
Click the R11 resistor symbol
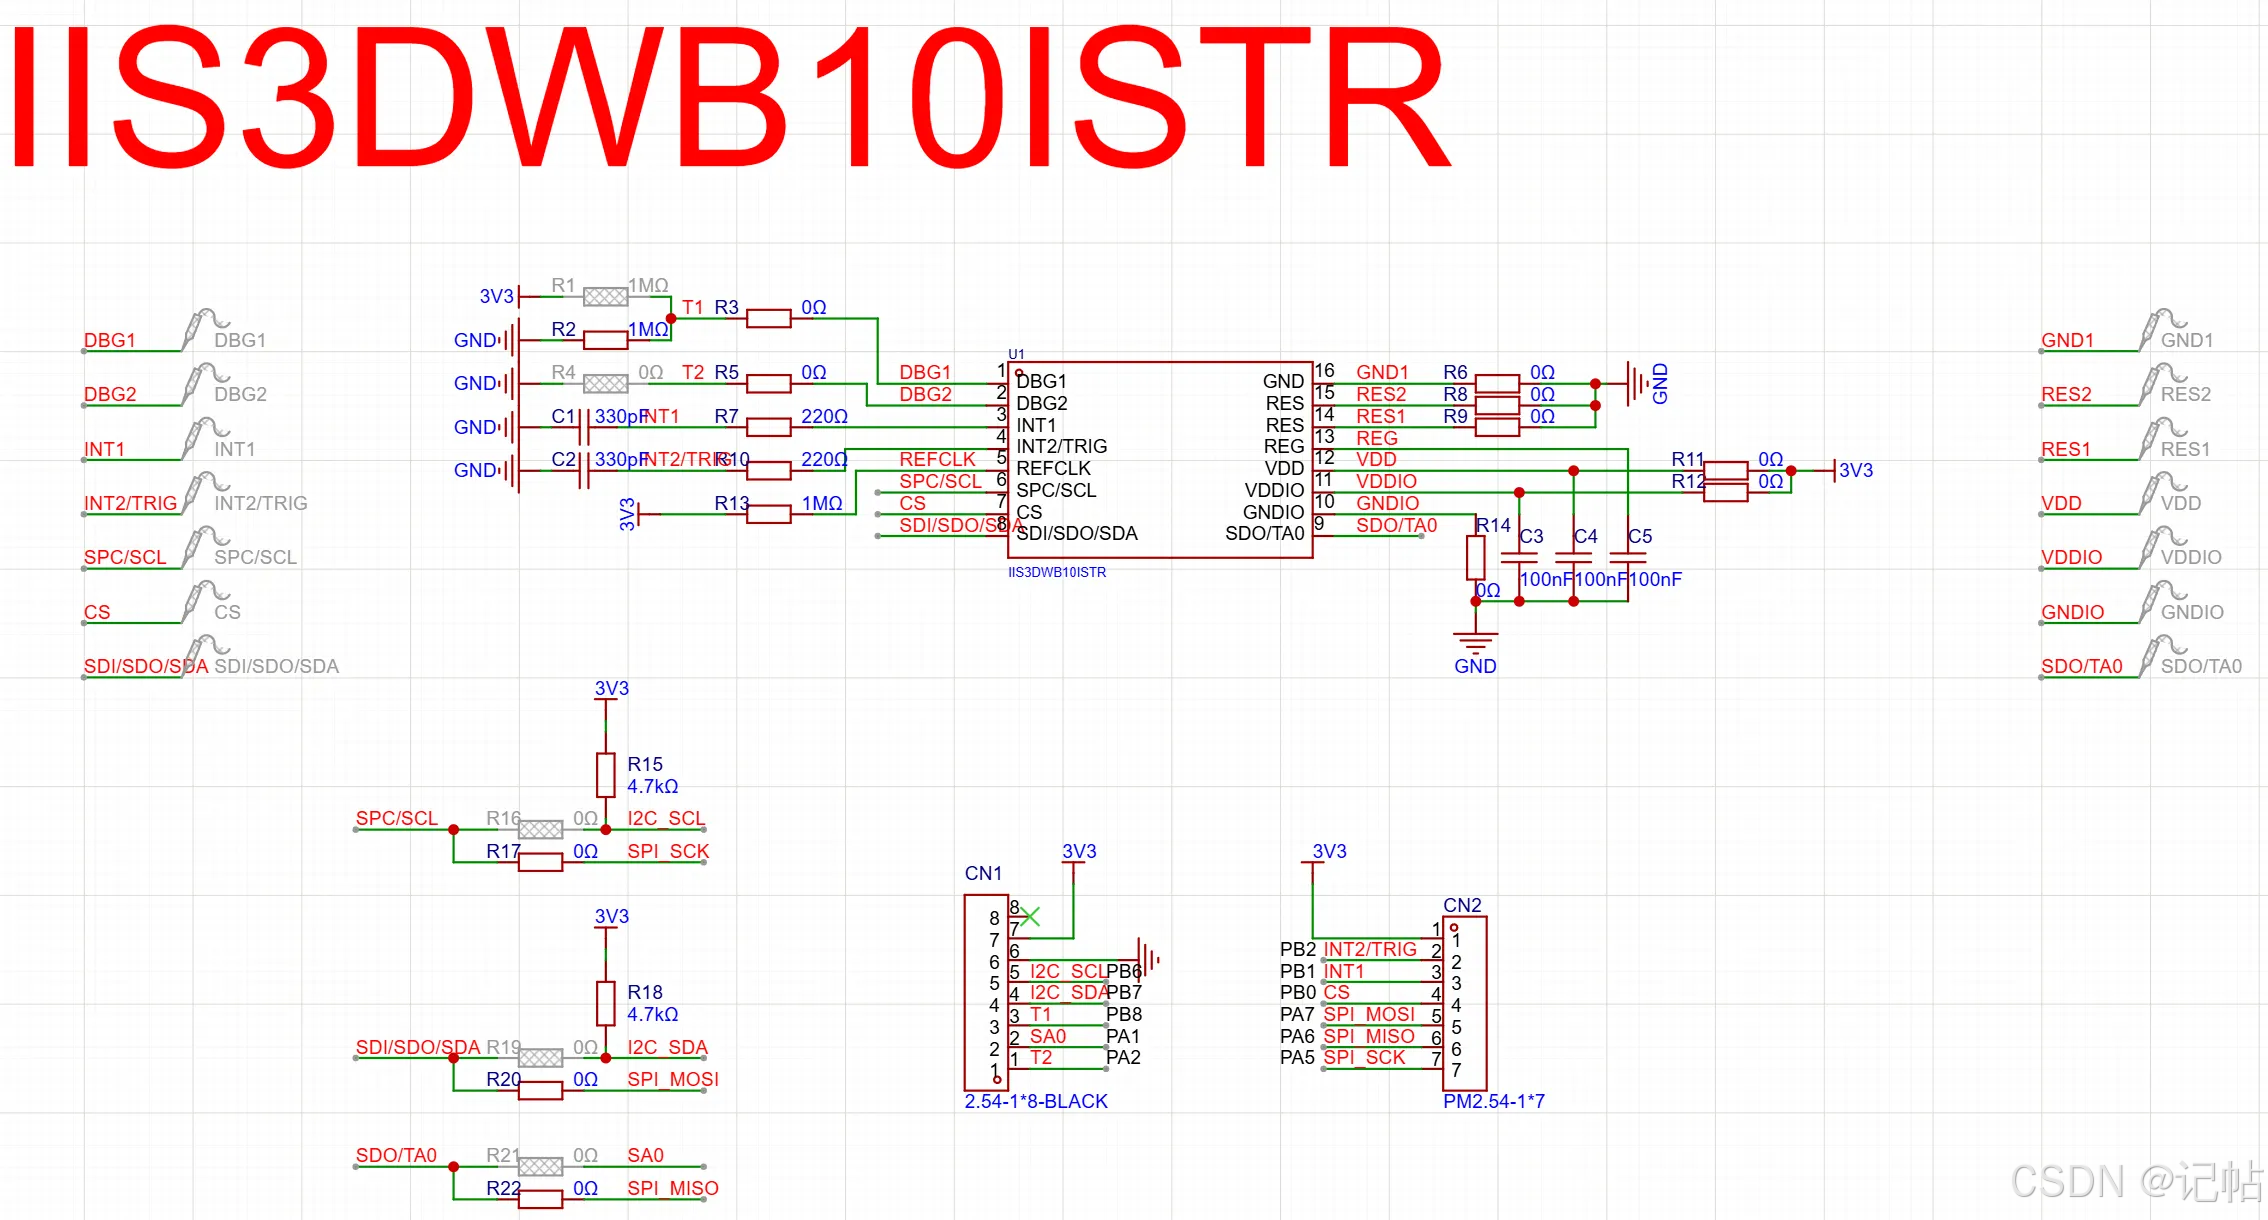pos(1725,470)
